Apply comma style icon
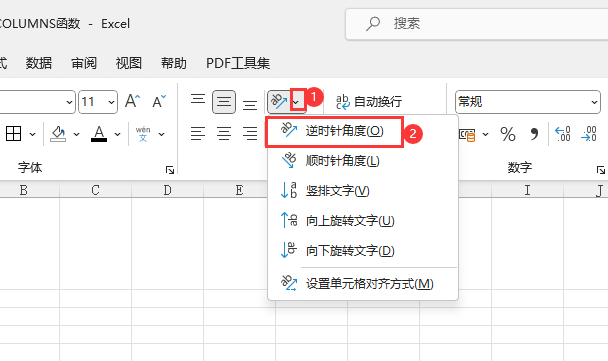 click(x=534, y=134)
